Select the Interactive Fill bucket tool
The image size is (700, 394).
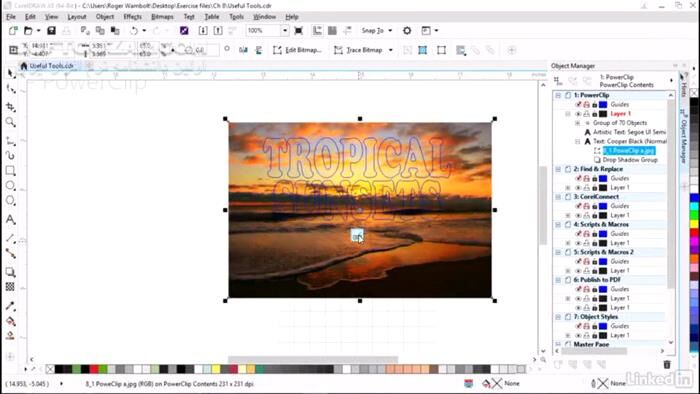tap(11, 321)
